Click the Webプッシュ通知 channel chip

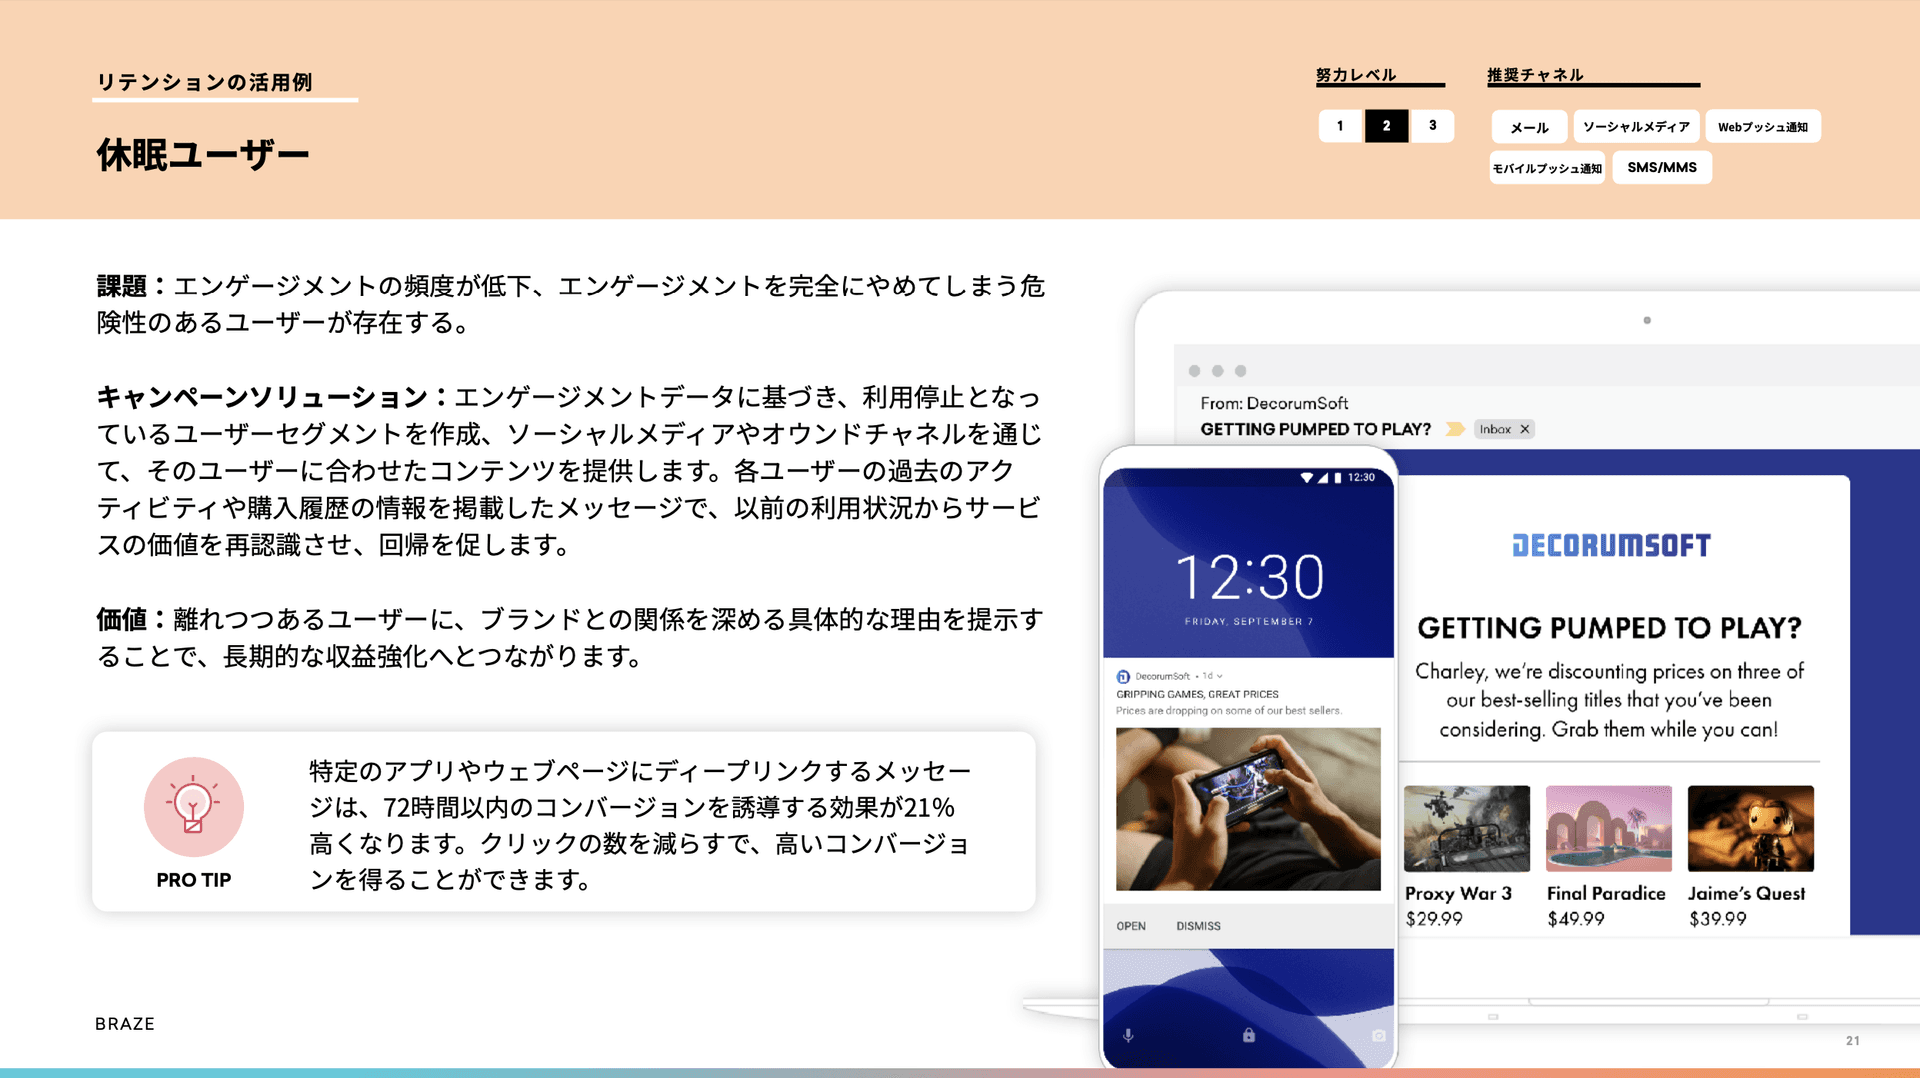[x=1762, y=127]
